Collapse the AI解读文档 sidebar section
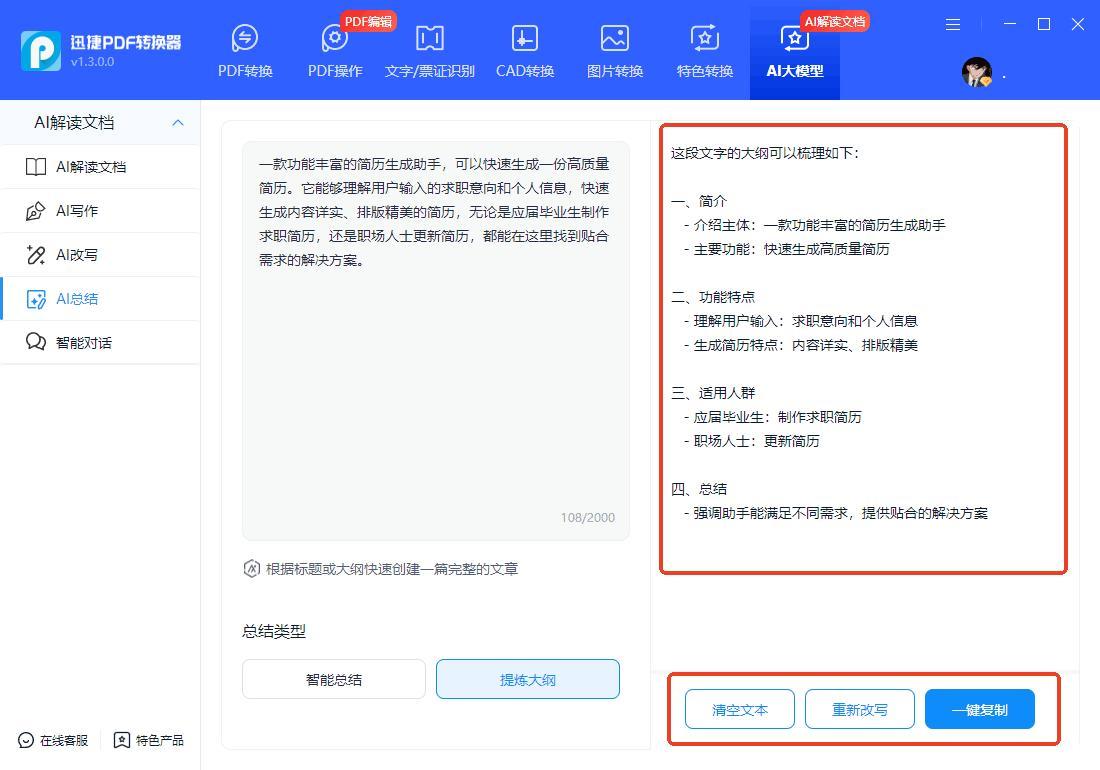Screen dimensions: 1100x770 pyautogui.click(x=178, y=123)
